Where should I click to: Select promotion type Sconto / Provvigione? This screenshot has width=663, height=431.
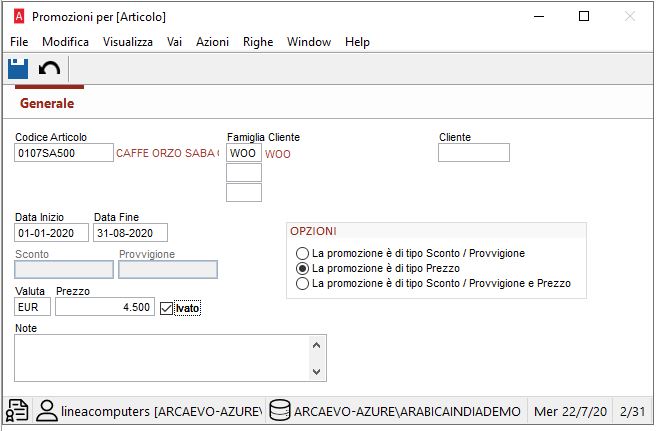pyautogui.click(x=302, y=254)
